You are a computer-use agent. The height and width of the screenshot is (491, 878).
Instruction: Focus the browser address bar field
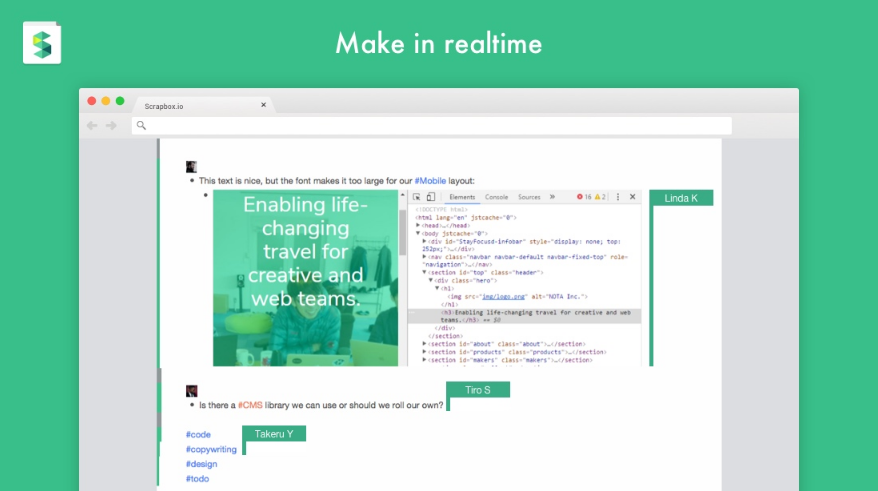432,125
